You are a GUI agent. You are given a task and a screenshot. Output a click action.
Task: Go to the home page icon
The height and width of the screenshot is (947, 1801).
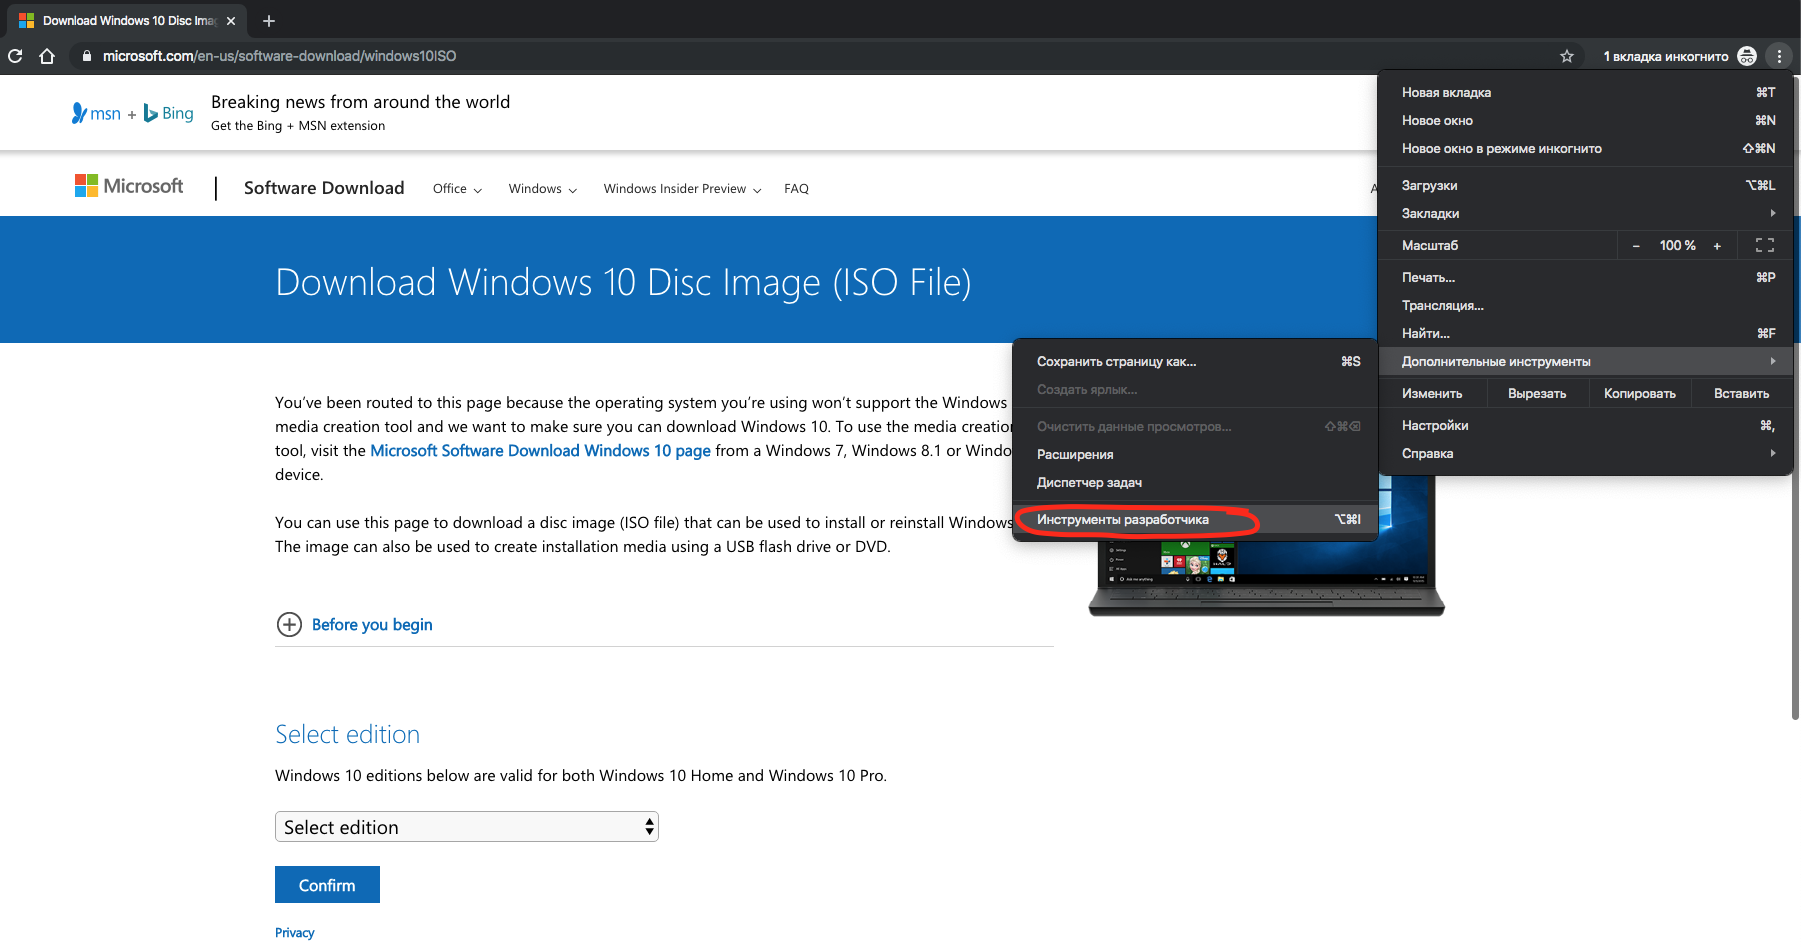pos(47,56)
